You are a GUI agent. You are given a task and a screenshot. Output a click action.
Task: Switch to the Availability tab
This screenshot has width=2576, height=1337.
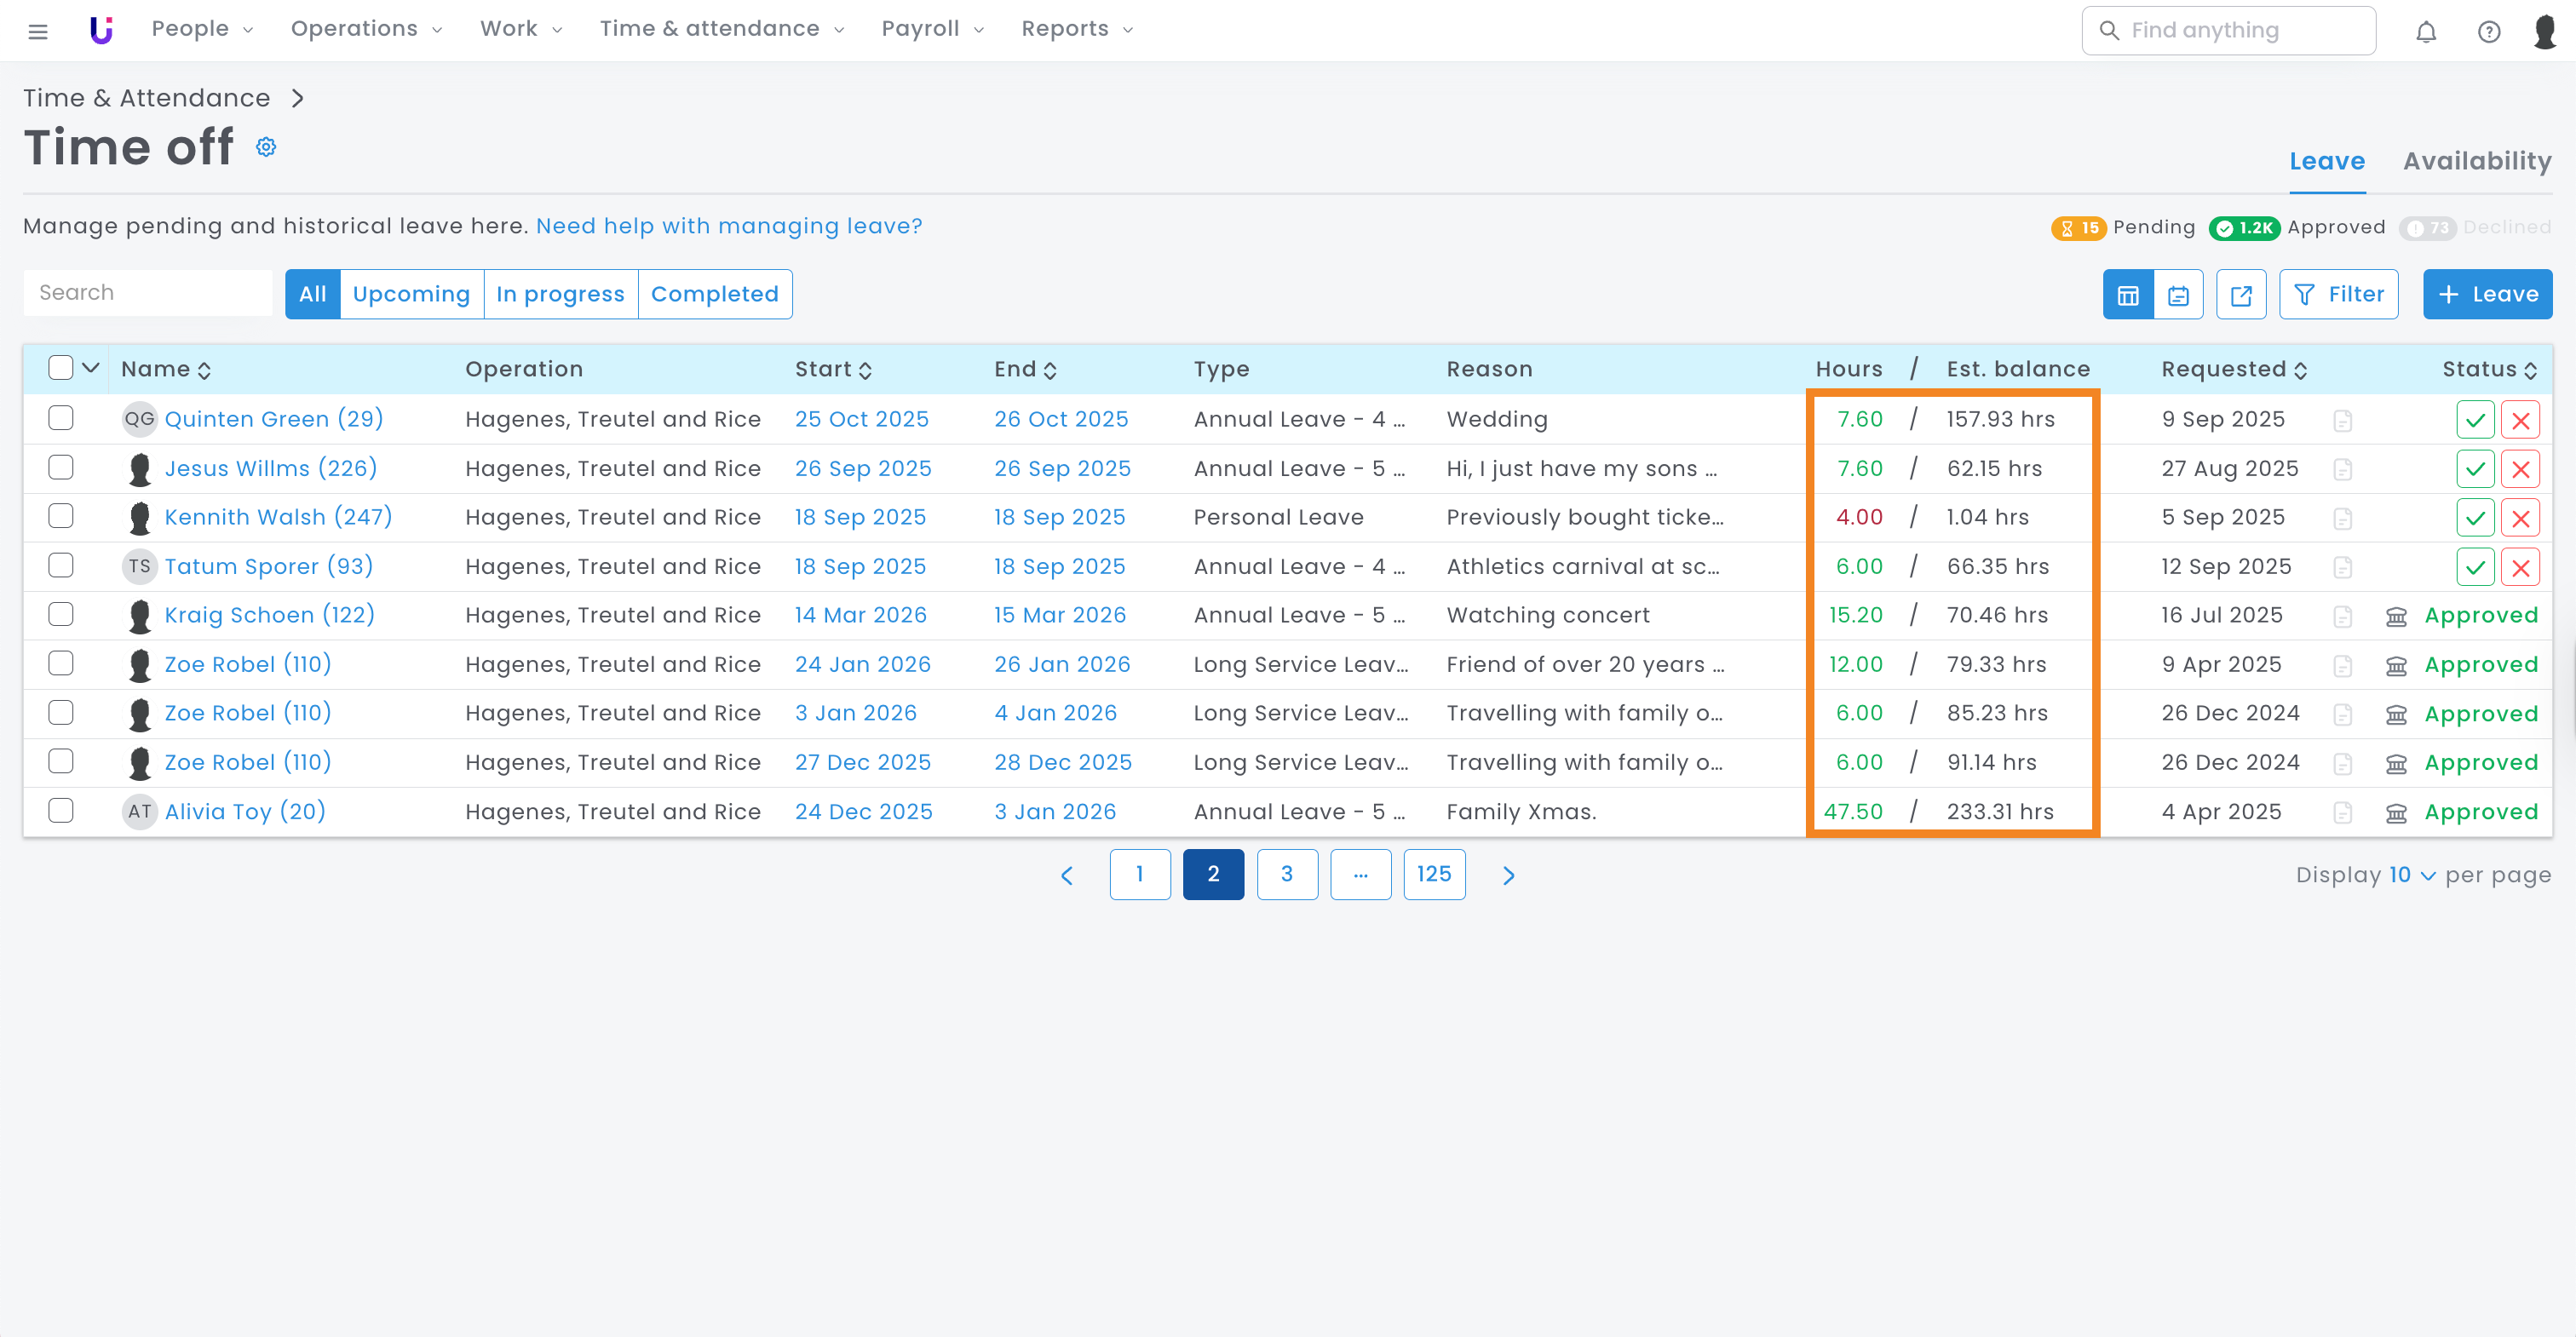pos(2476,161)
